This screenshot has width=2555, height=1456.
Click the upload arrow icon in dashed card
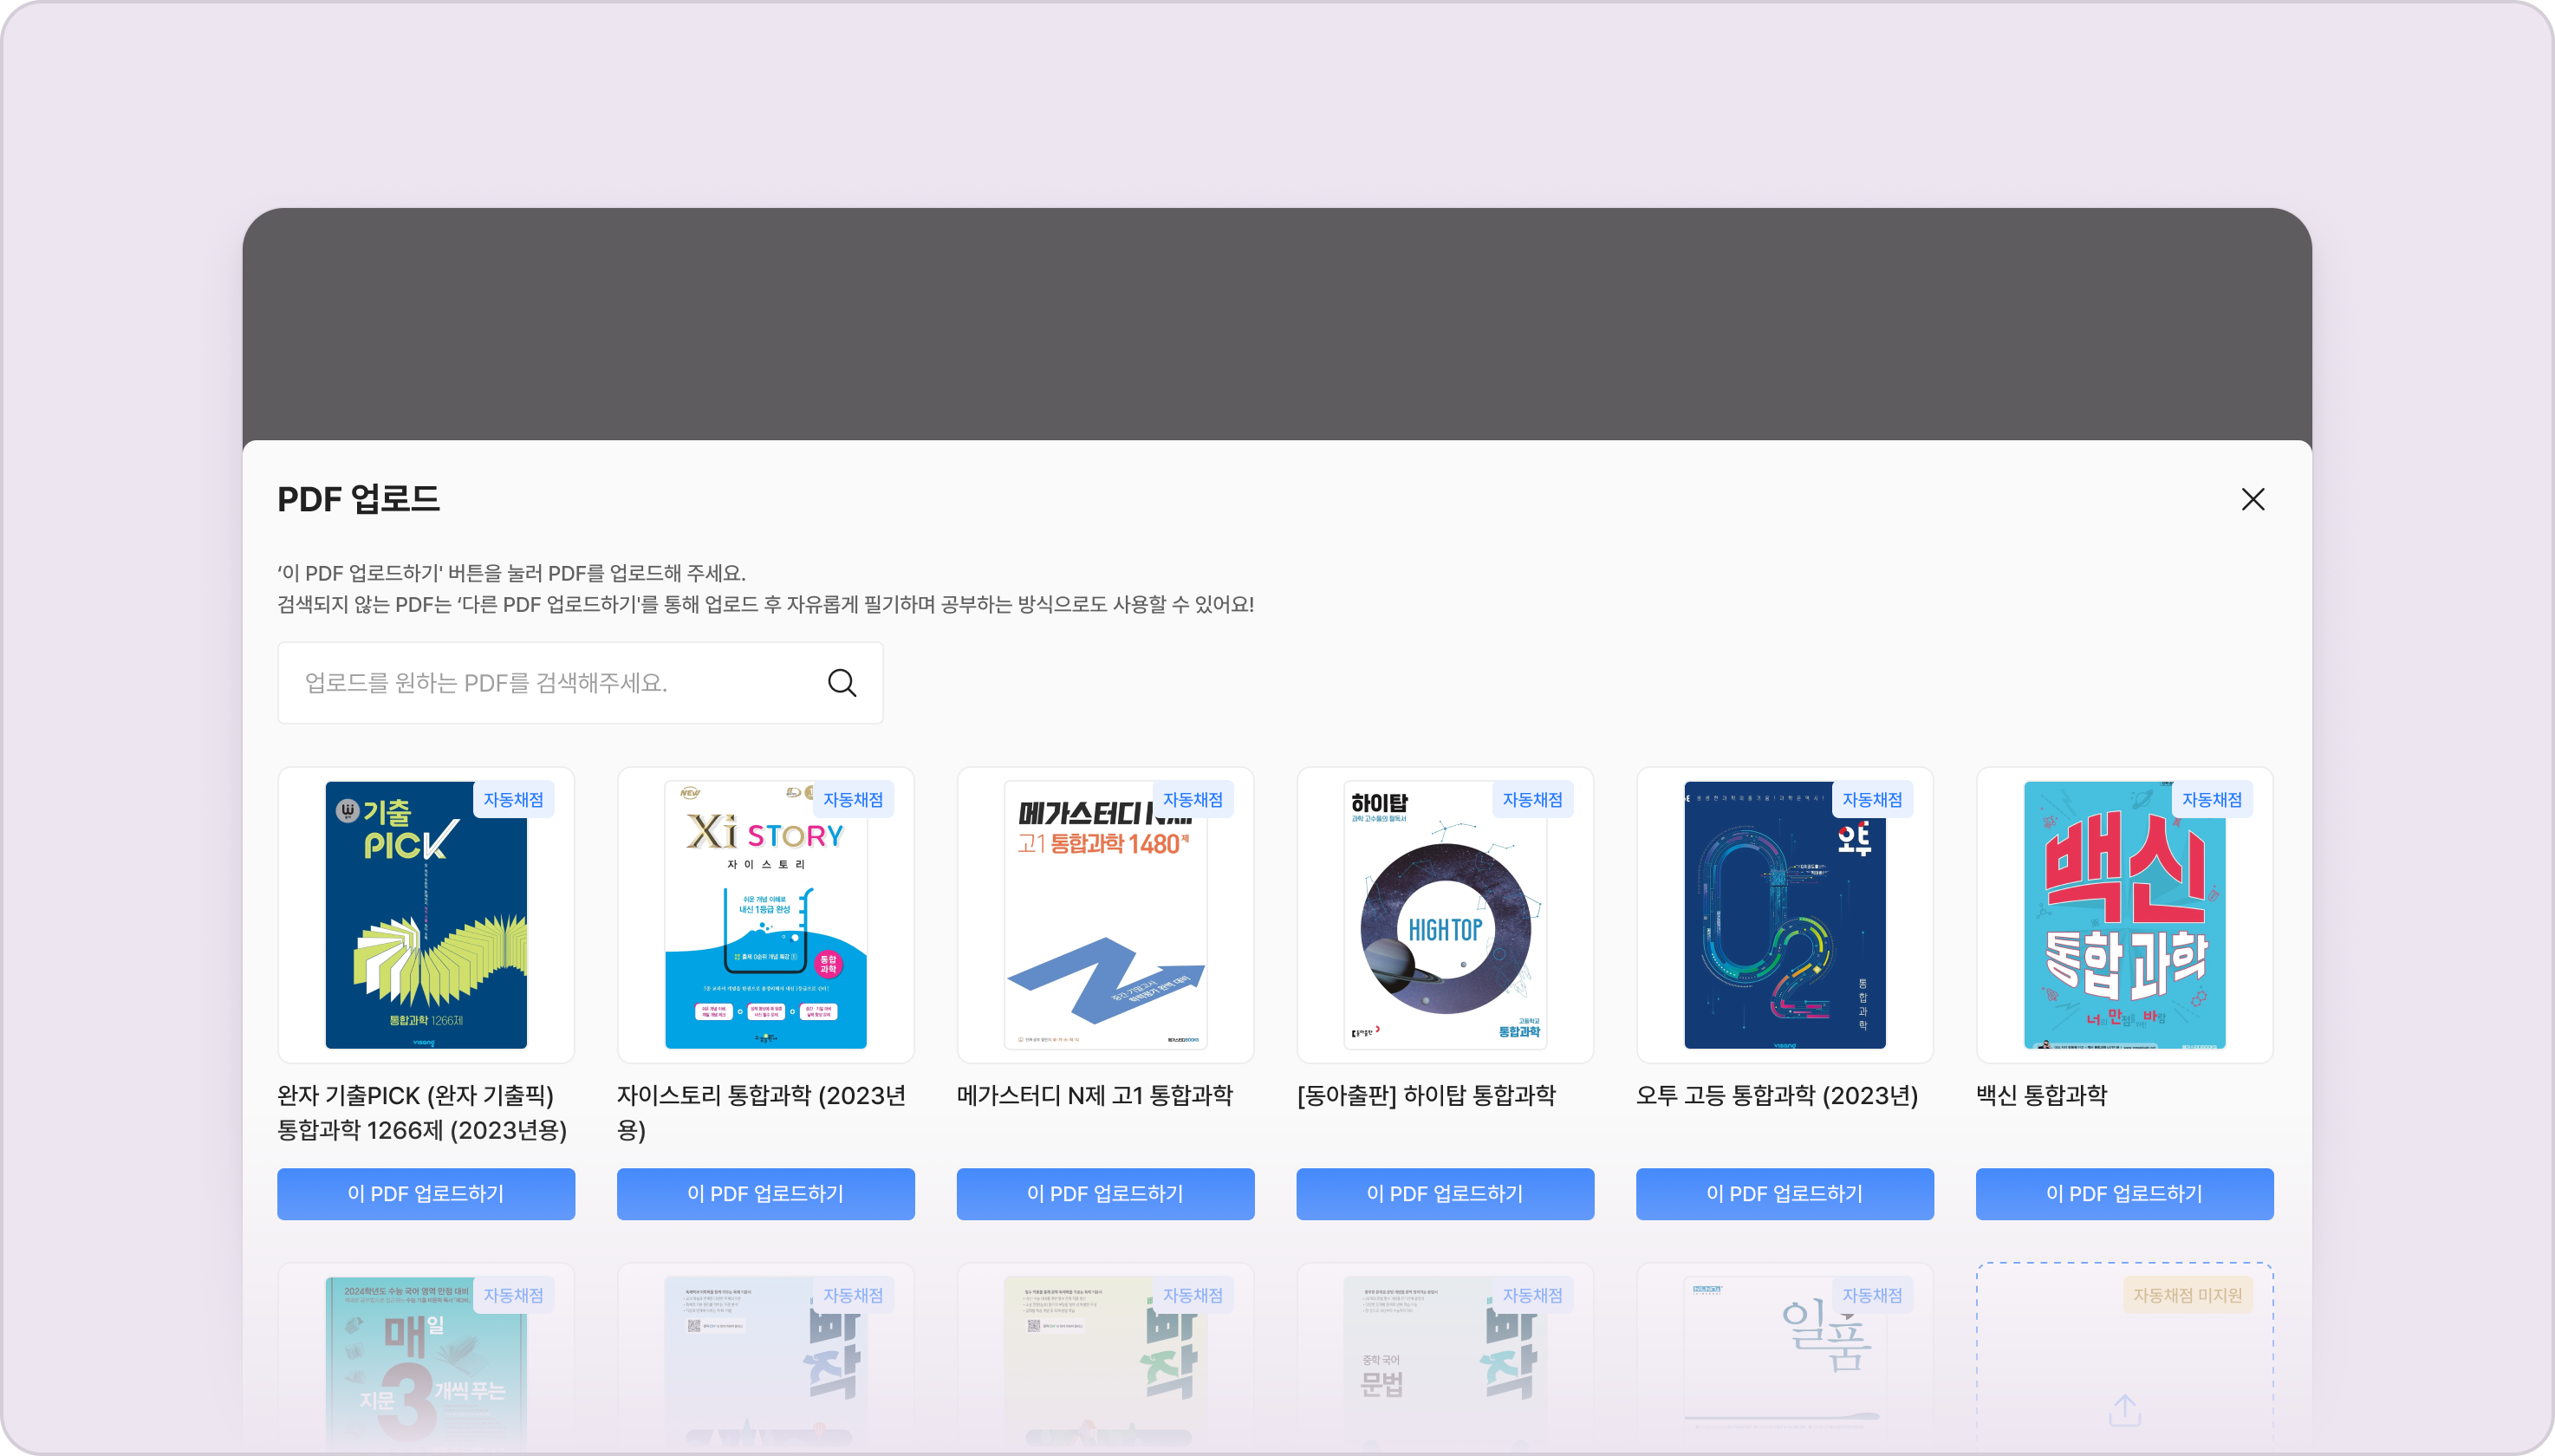(x=2124, y=1410)
